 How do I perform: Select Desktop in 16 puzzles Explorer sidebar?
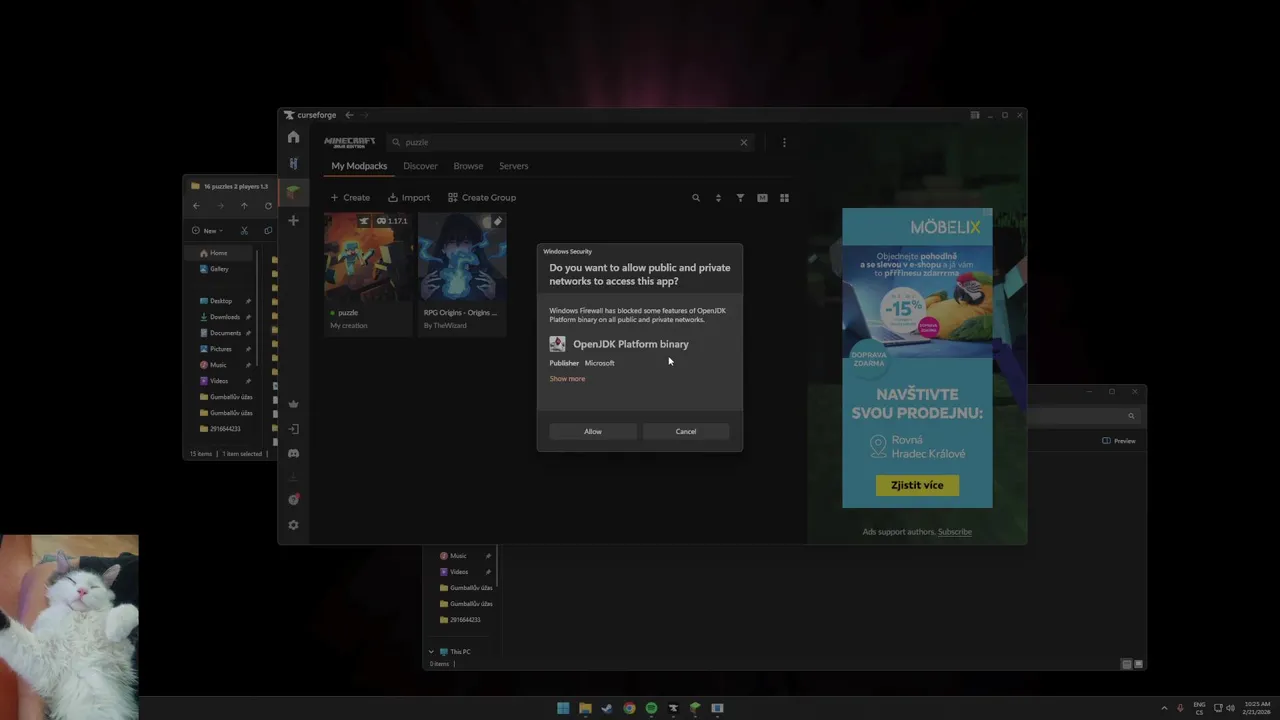point(222,301)
